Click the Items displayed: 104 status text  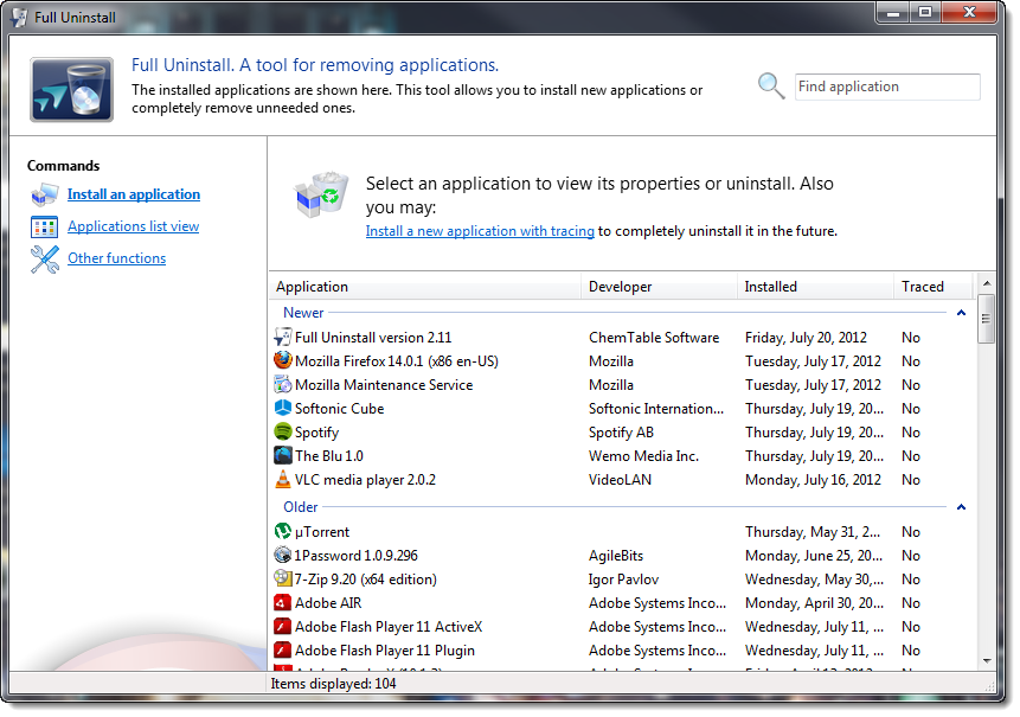click(333, 684)
